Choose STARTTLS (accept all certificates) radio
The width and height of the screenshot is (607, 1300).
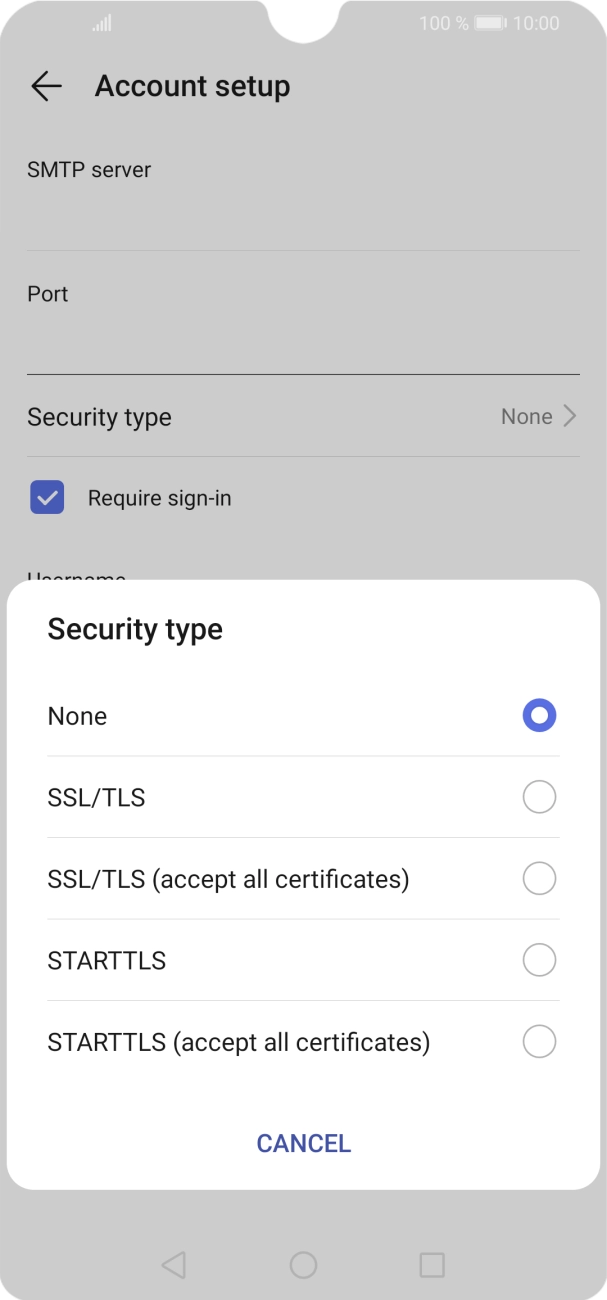pyautogui.click(x=539, y=1042)
